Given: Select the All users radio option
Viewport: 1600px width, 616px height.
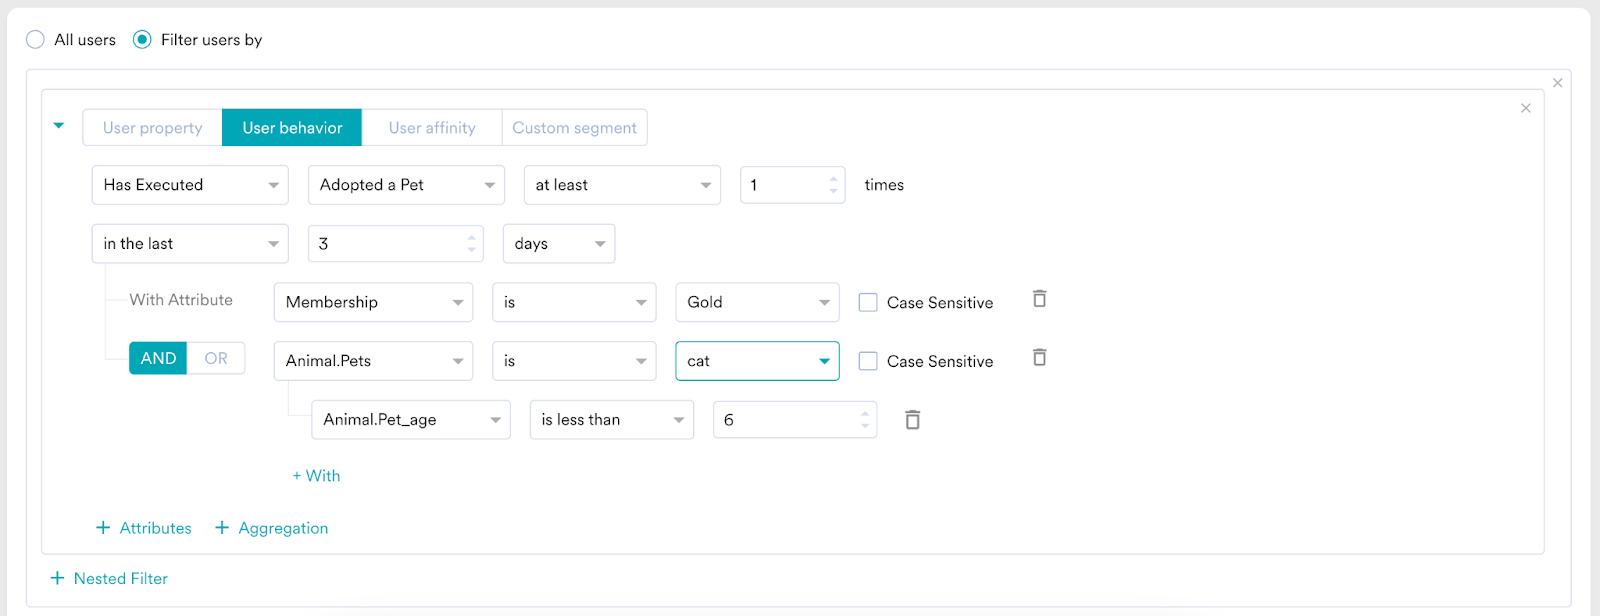Looking at the screenshot, I should (x=36, y=40).
